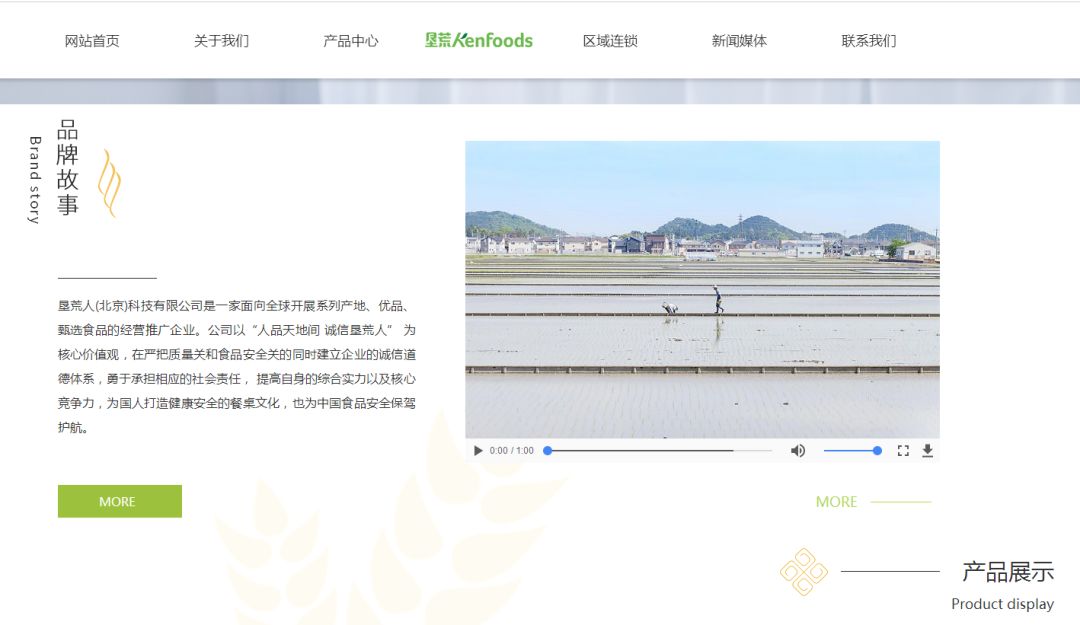The image size is (1080, 625).
Task: Click the 产品展示 heading
Action: pyautogui.click(x=1008, y=572)
